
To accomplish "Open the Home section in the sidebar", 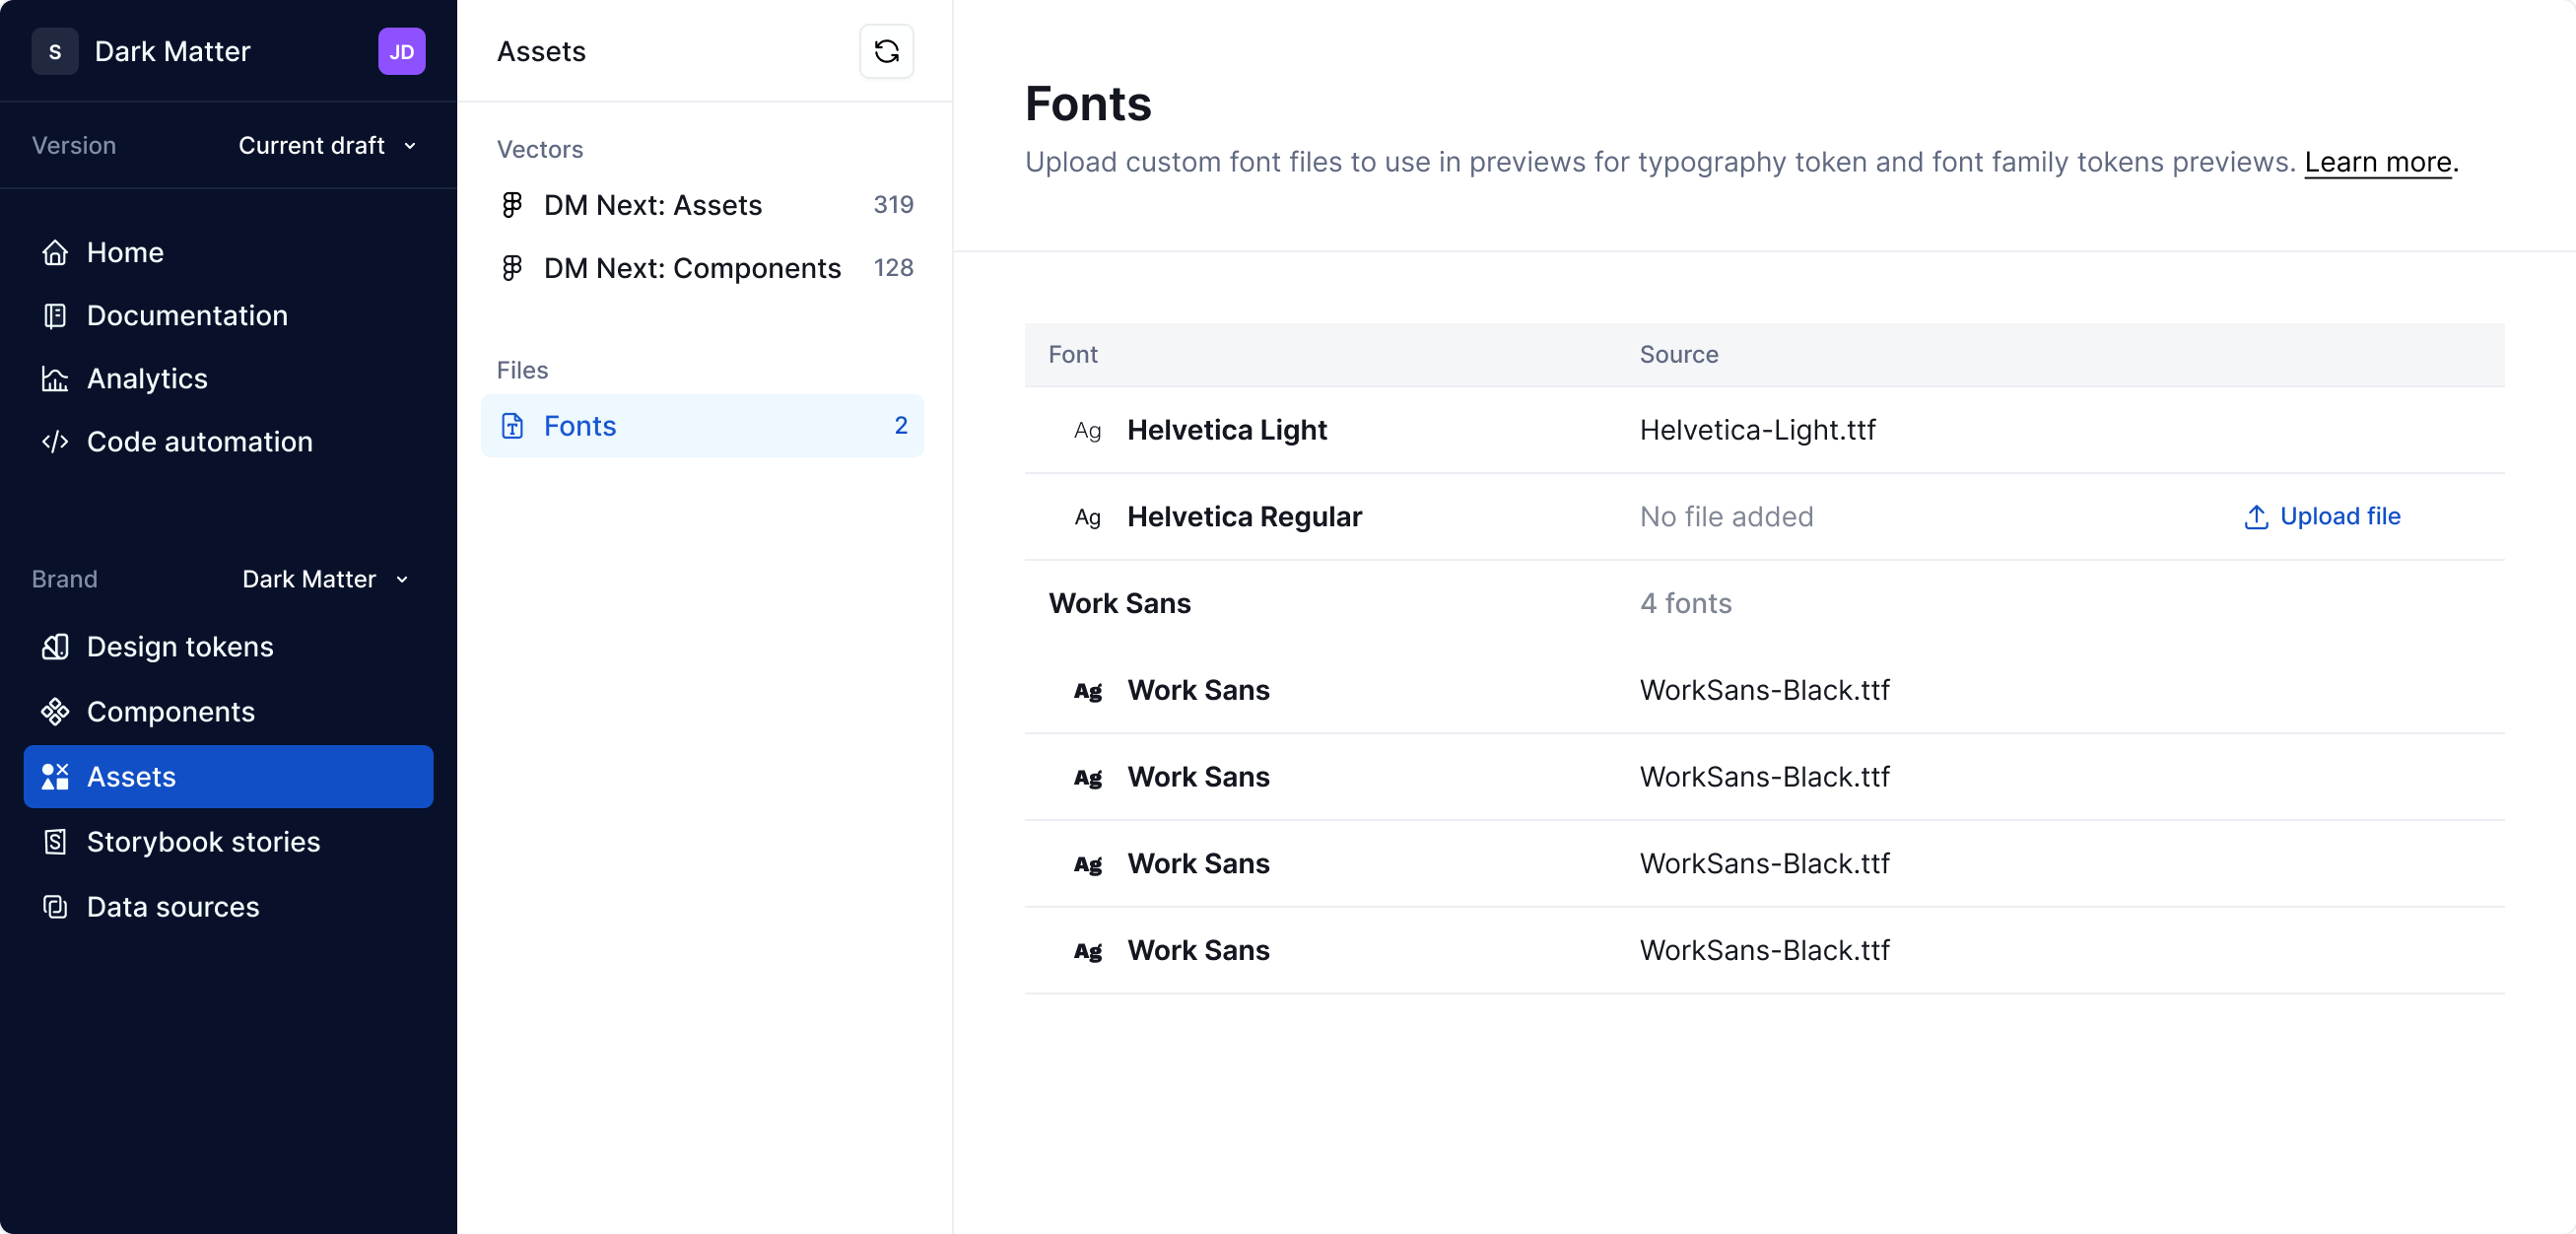I will click(x=124, y=252).
